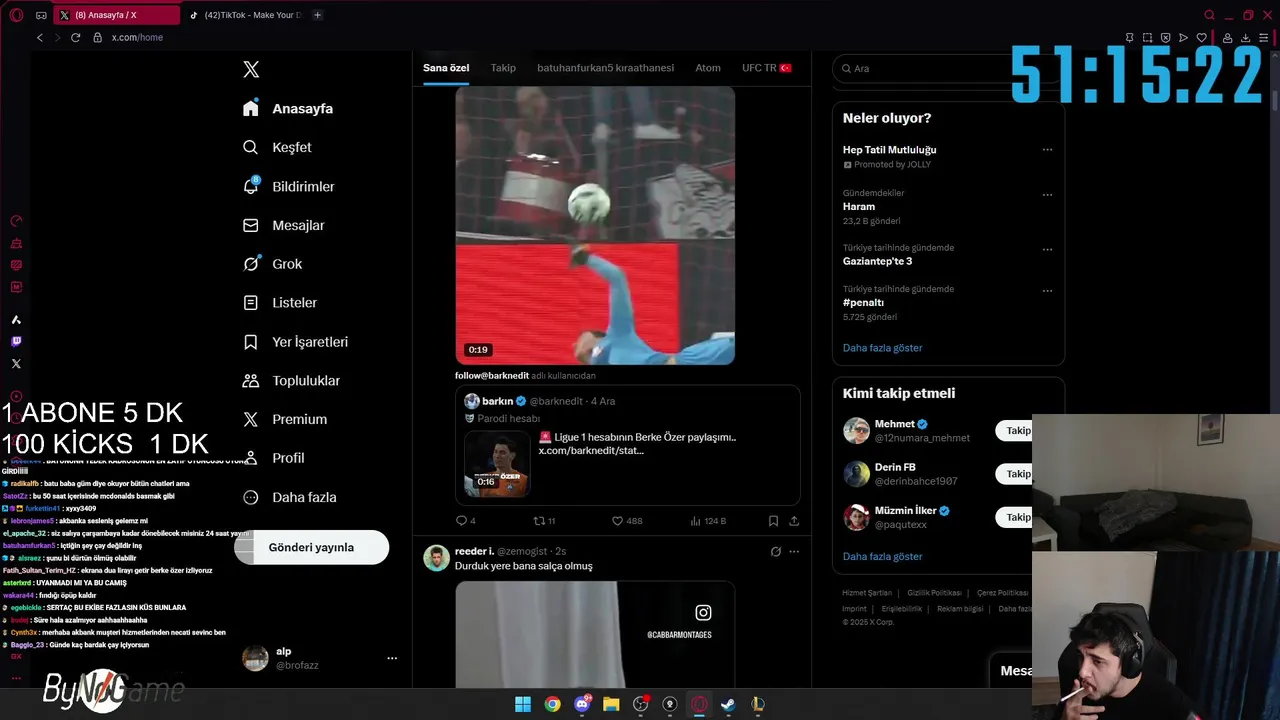Open options for #penaltı trend

1047,291
